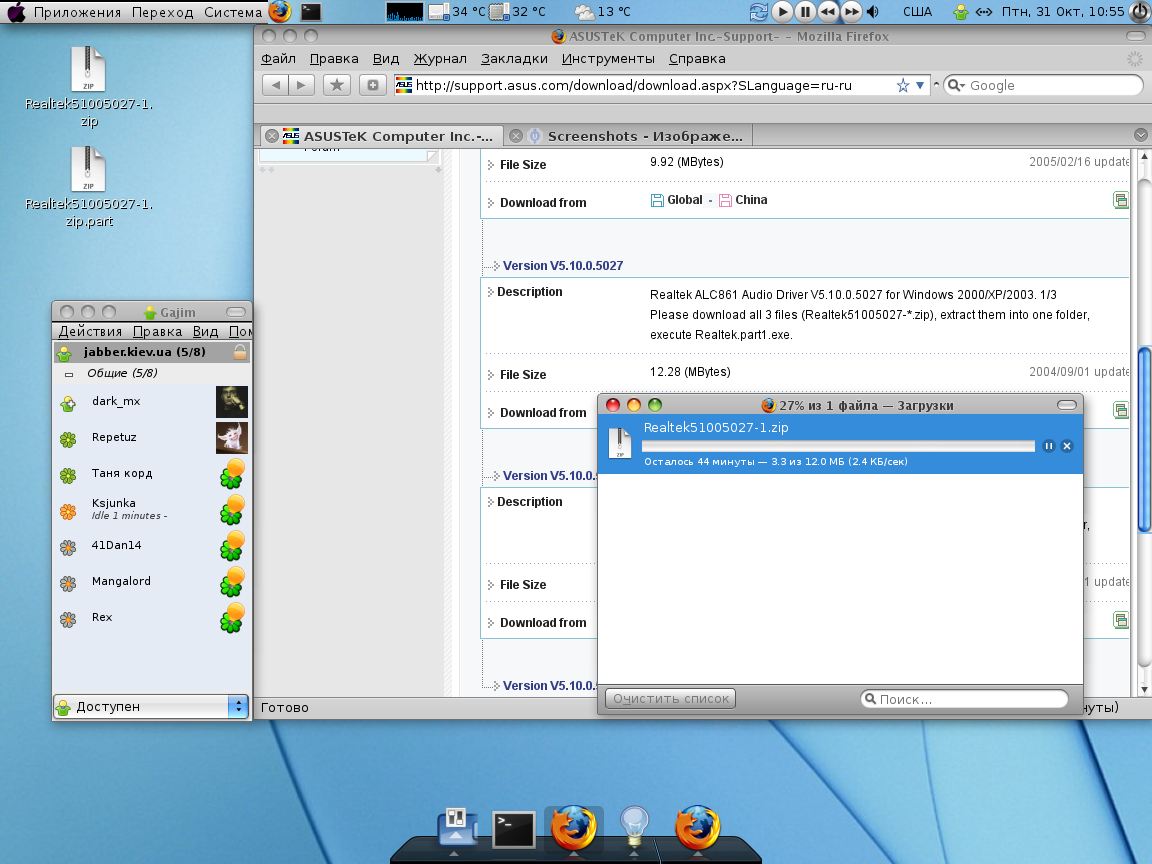
Task: Open Firefox Инструменты menu
Action: pos(608,59)
